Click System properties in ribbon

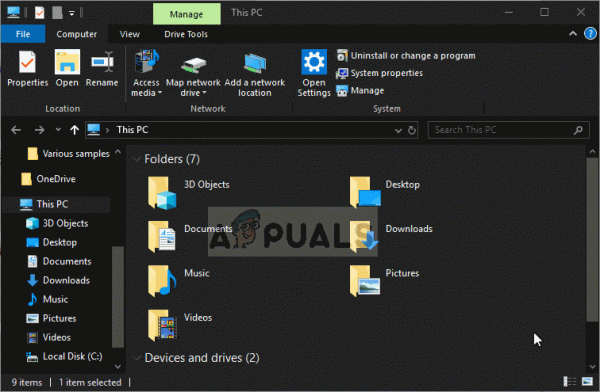[x=380, y=73]
